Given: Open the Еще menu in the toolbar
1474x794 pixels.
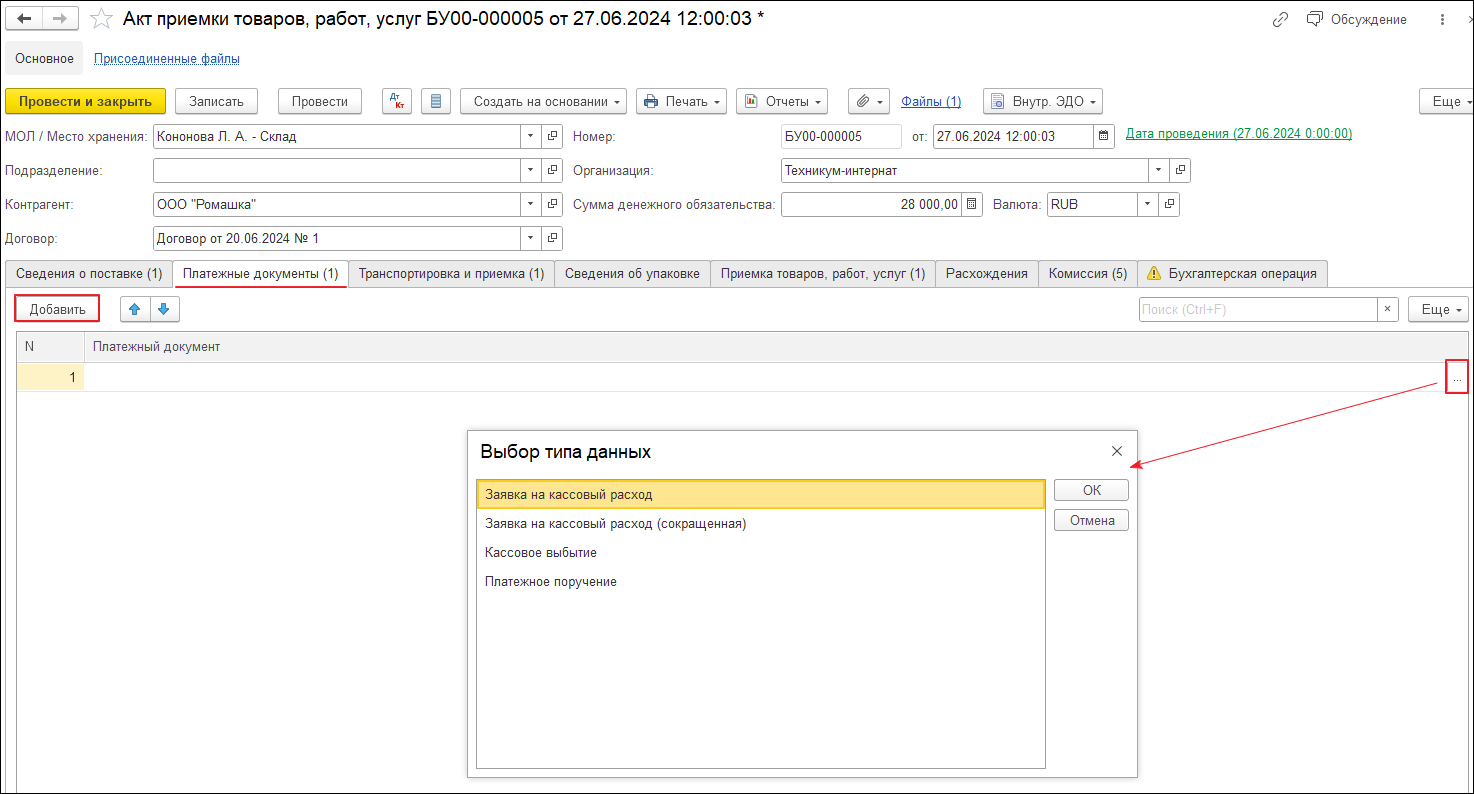Looking at the screenshot, I should tap(1446, 101).
